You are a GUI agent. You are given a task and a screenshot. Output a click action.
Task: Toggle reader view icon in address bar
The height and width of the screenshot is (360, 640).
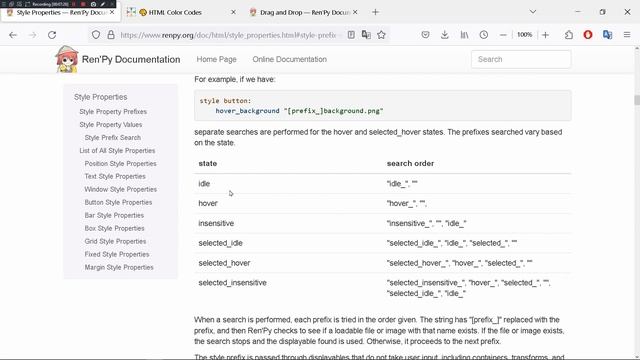point(351,35)
